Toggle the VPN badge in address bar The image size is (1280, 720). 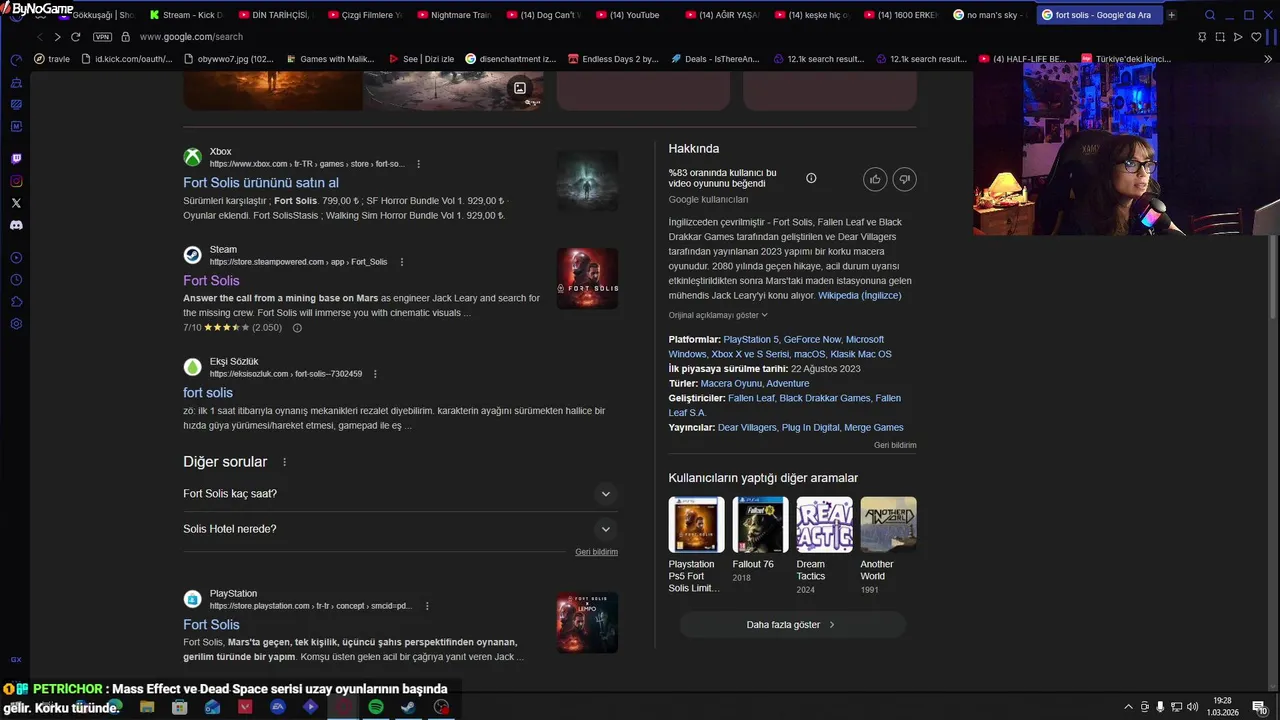102,37
